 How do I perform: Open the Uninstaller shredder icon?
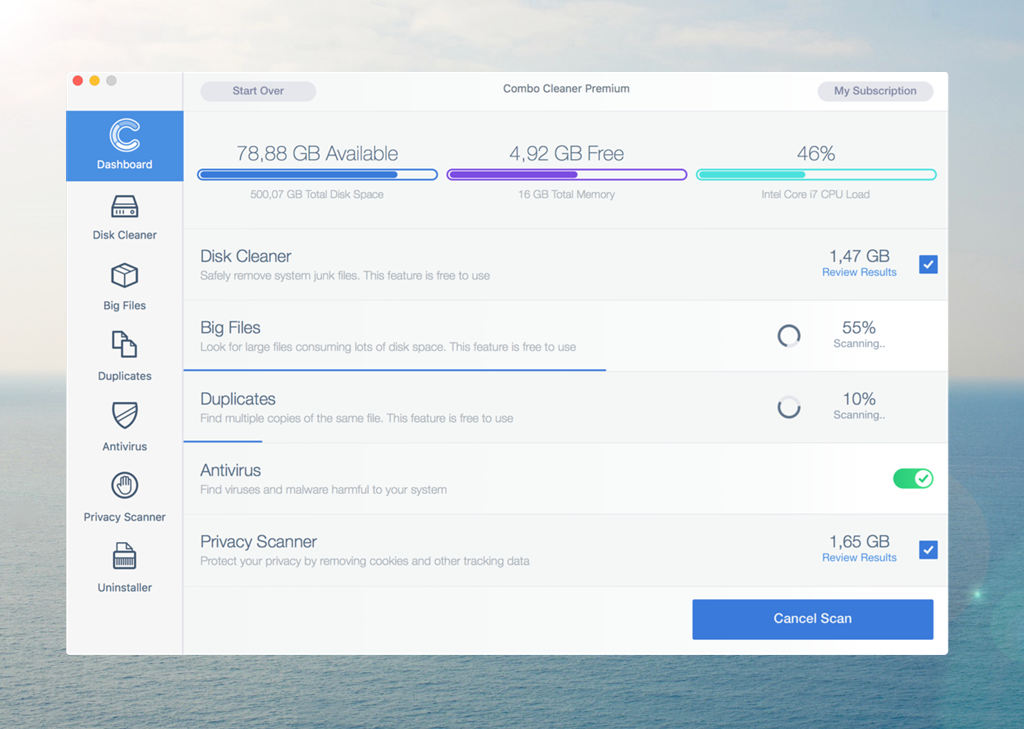tap(124, 556)
